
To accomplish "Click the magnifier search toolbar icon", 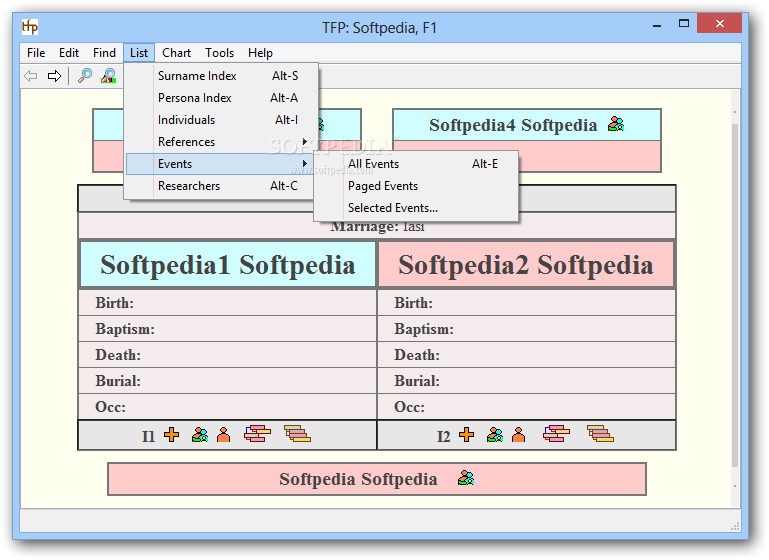I will (x=85, y=76).
